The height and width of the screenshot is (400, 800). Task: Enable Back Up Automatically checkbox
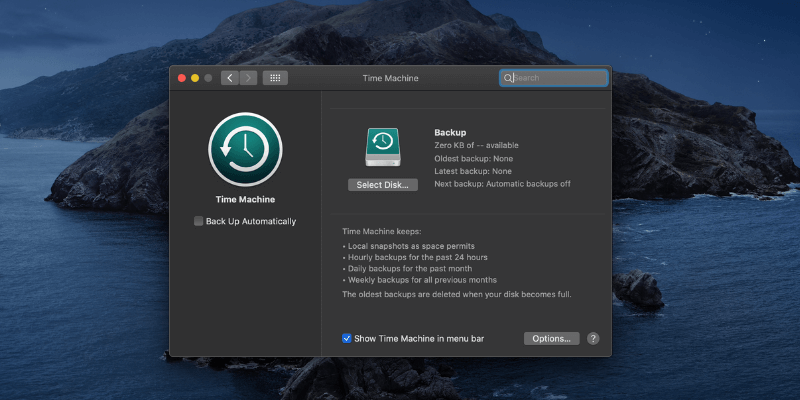(199, 221)
